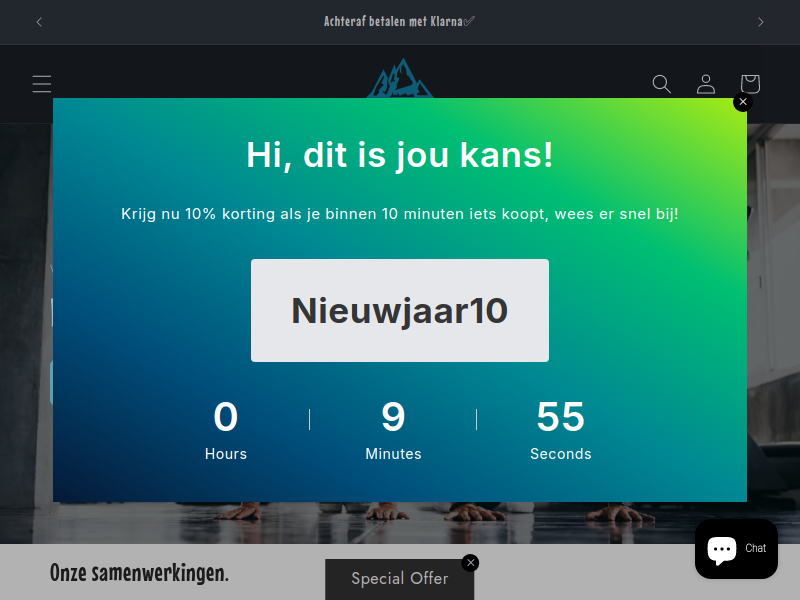Screen dimensions: 800x600
Task: Click the mountain store logo
Action: pyautogui.click(x=400, y=78)
